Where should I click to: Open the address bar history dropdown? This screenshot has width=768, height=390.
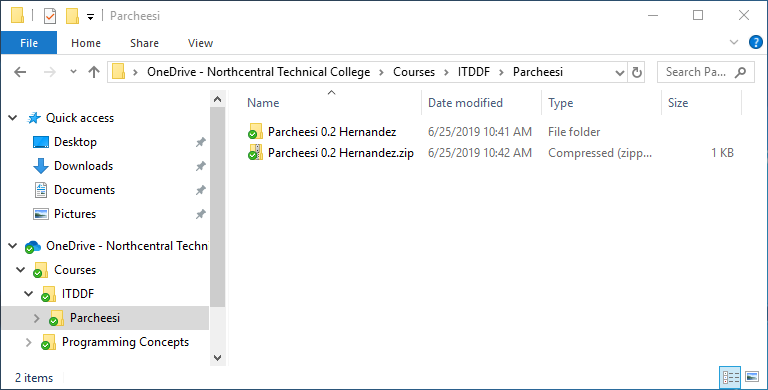tap(620, 73)
